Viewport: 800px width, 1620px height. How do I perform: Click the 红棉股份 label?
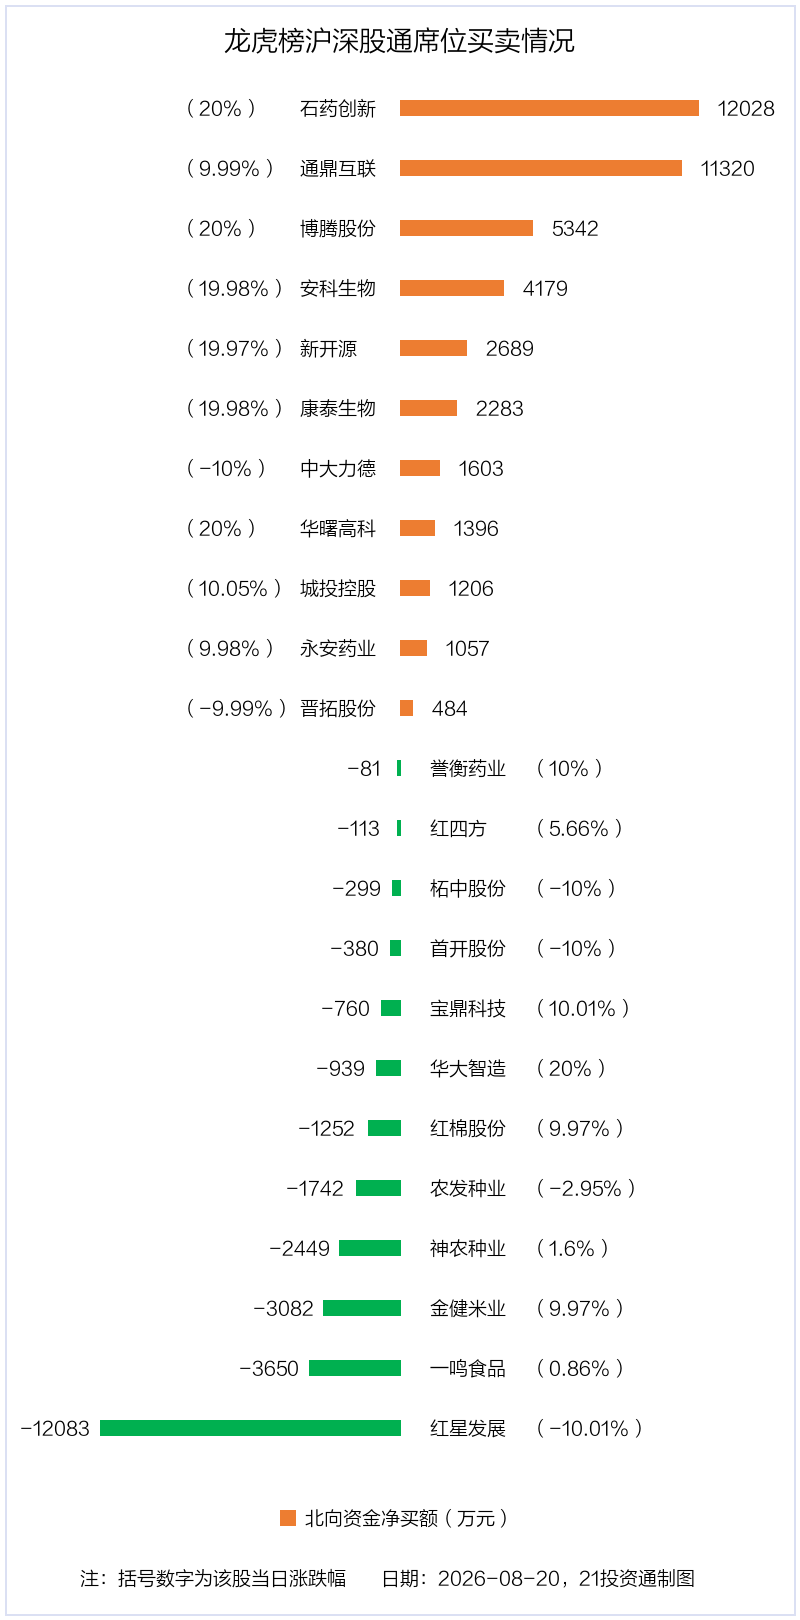tap(468, 1128)
